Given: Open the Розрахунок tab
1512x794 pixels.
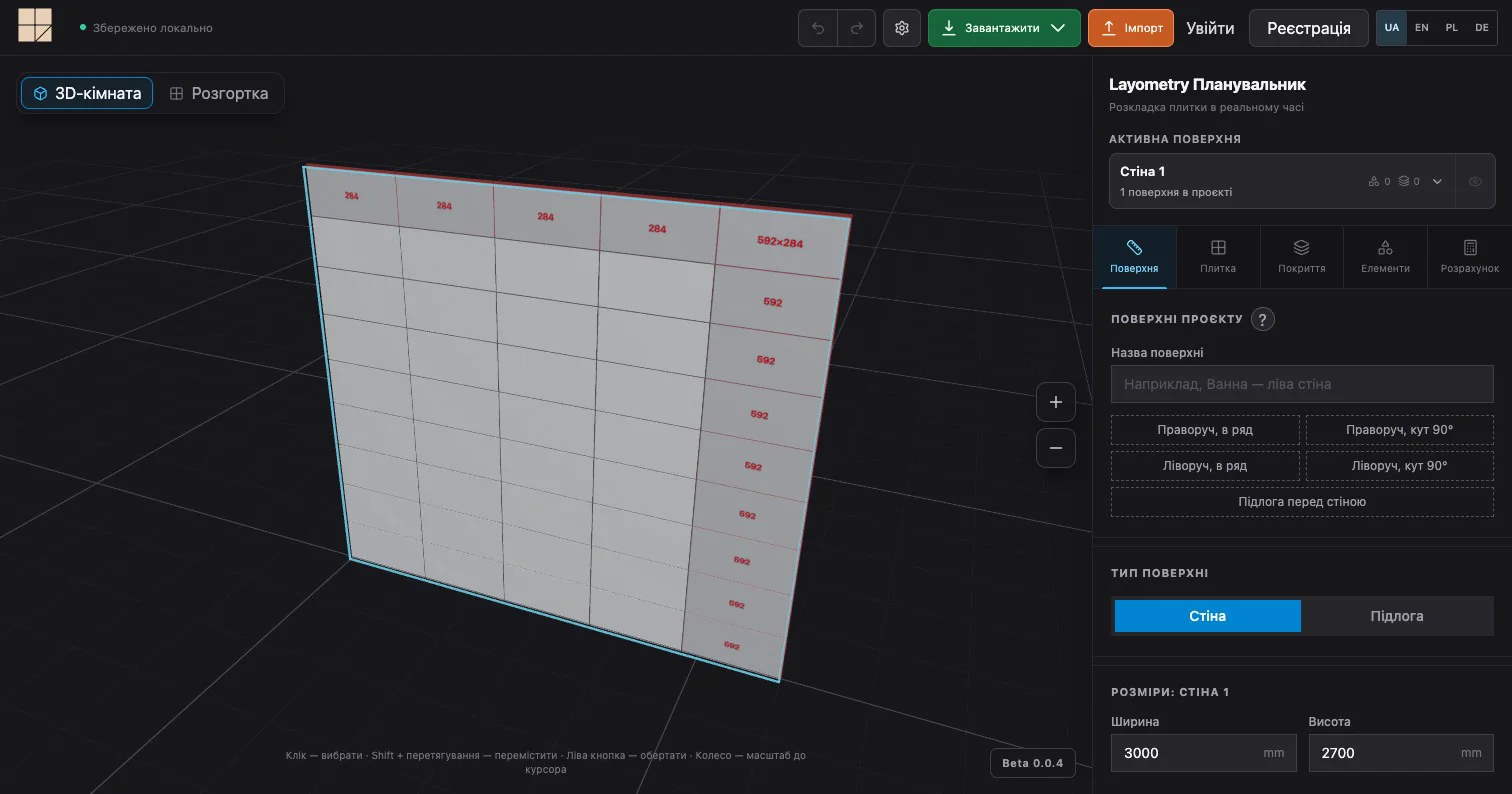Looking at the screenshot, I should (x=1470, y=257).
